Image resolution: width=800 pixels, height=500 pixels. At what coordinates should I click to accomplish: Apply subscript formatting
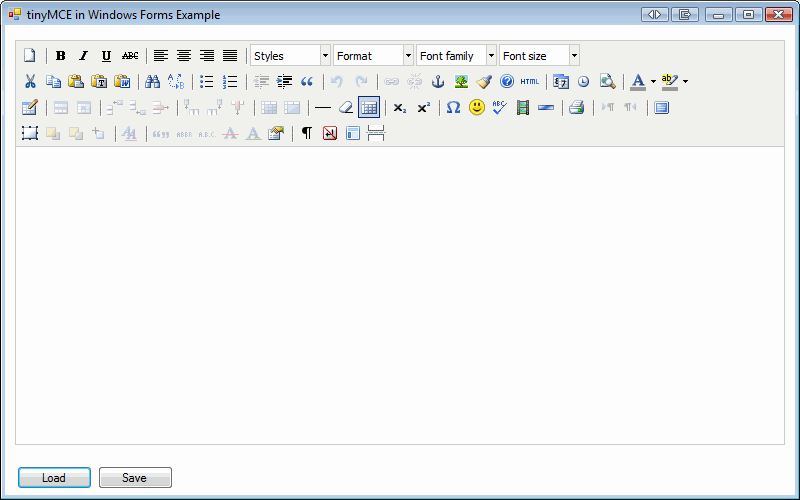[399, 108]
